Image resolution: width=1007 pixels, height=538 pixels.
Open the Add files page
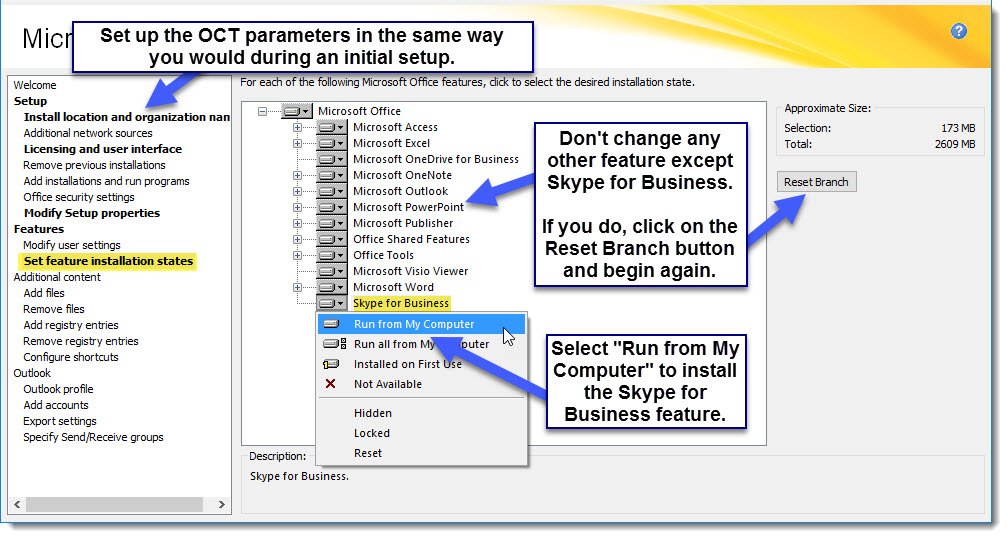point(44,293)
